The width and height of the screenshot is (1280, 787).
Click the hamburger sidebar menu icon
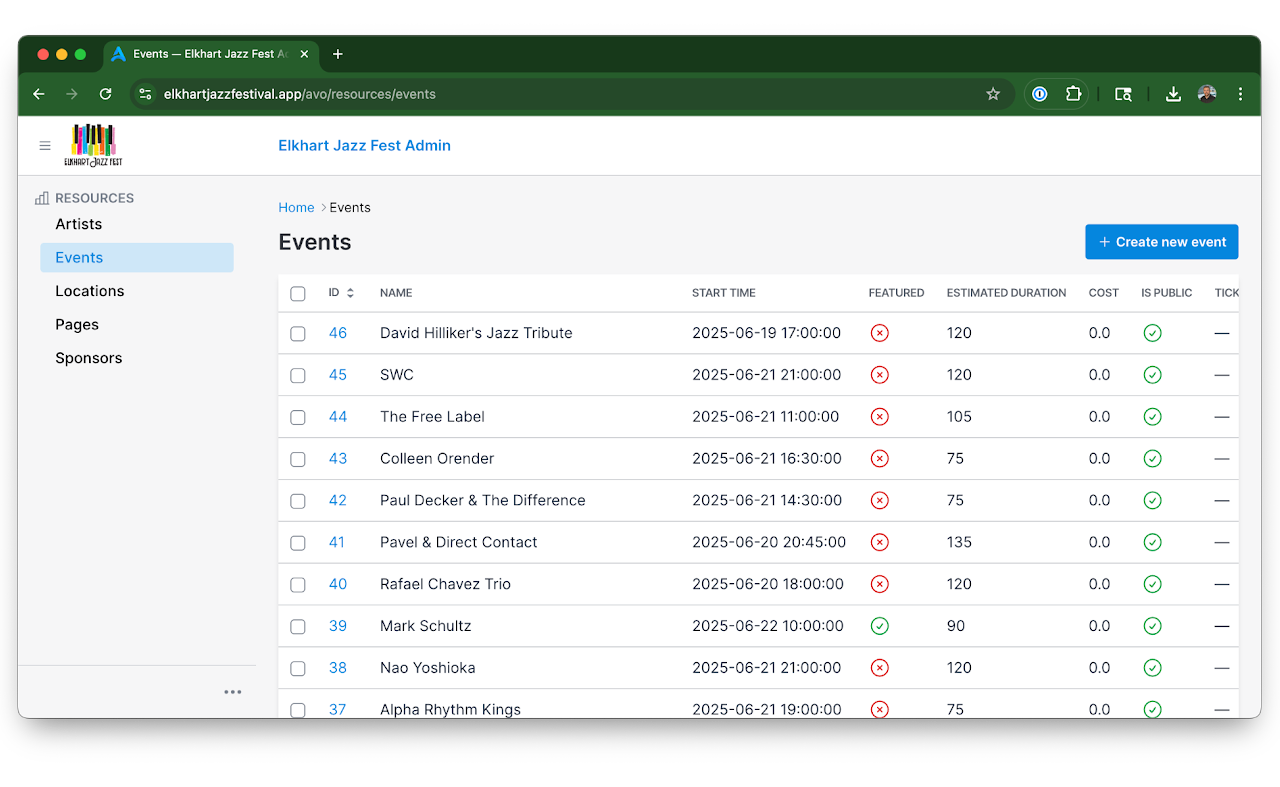pos(45,145)
